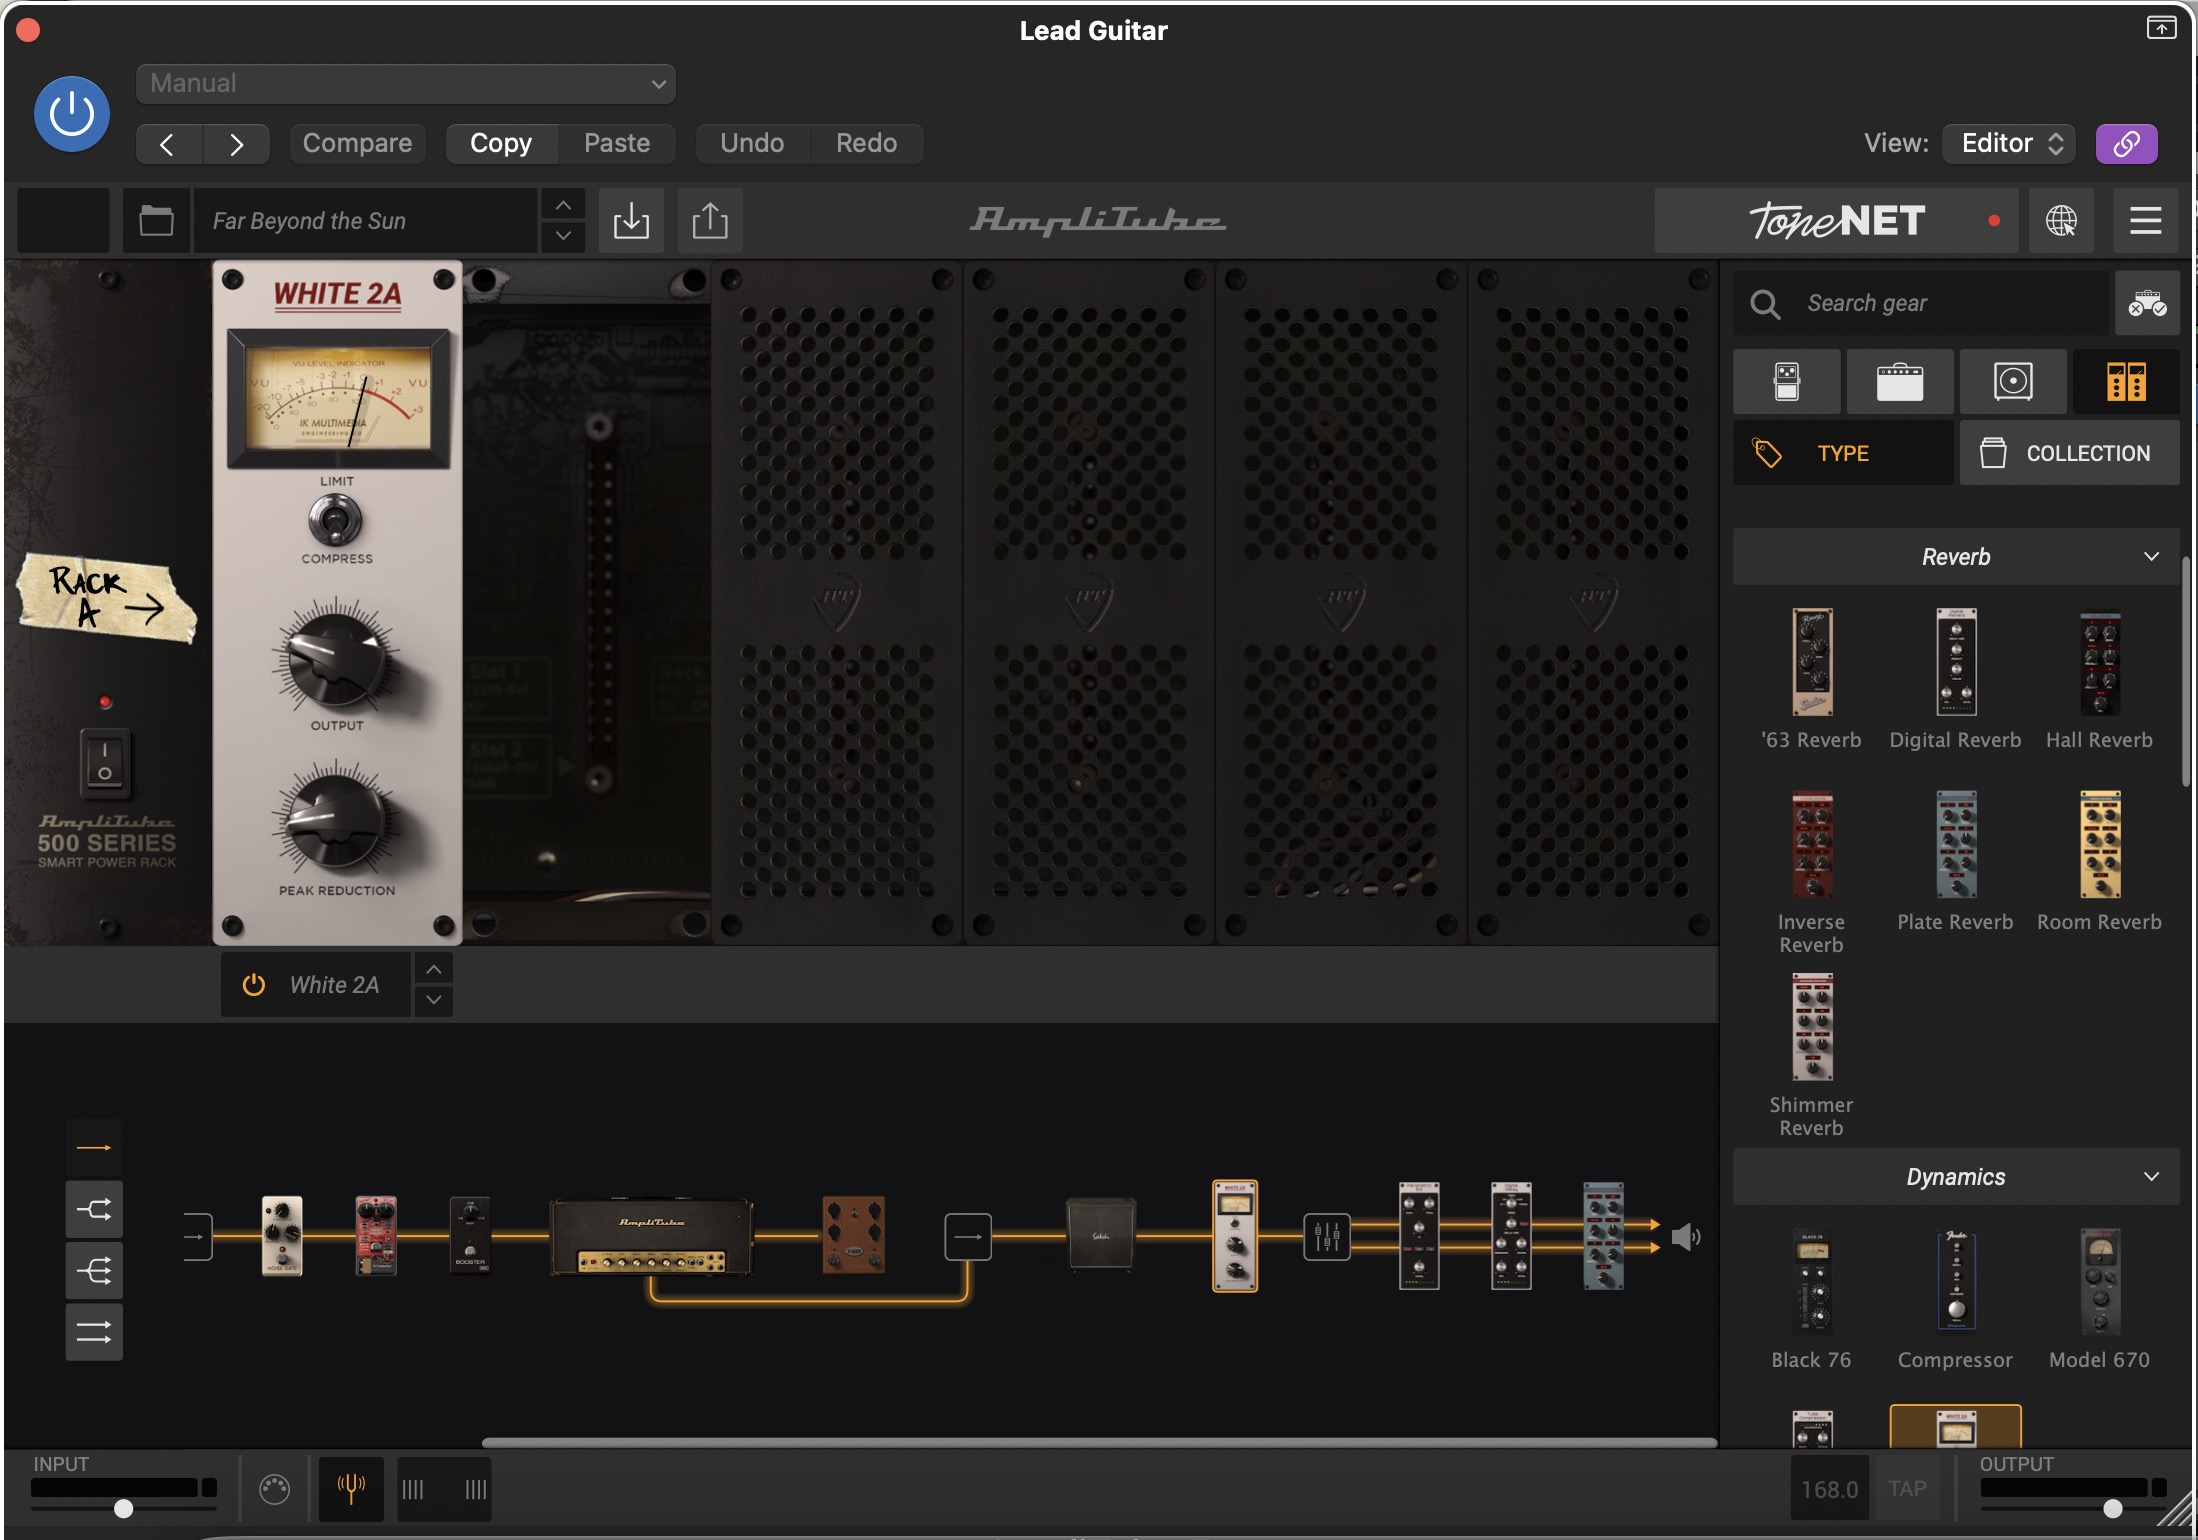Select the Compressor gear item
2198x1540 pixels.
tap(1955, 1300)
